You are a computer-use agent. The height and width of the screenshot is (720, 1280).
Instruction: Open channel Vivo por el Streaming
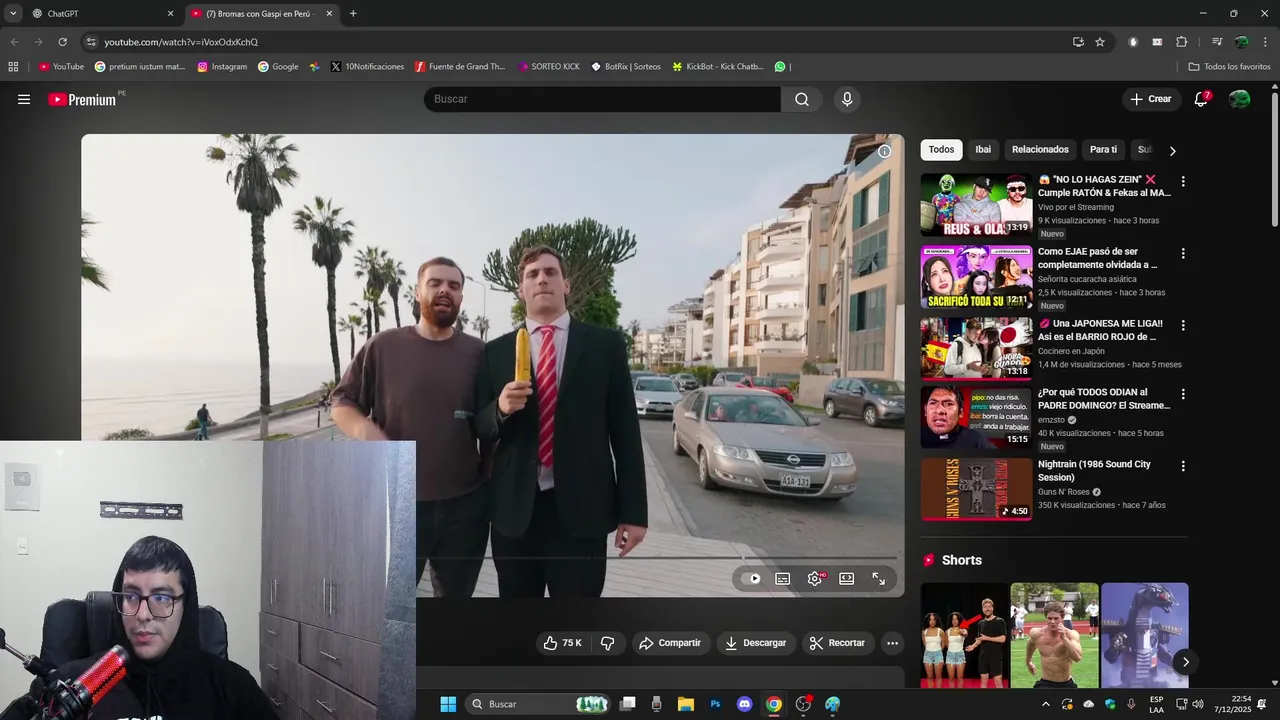click(x=1076, y=207)
